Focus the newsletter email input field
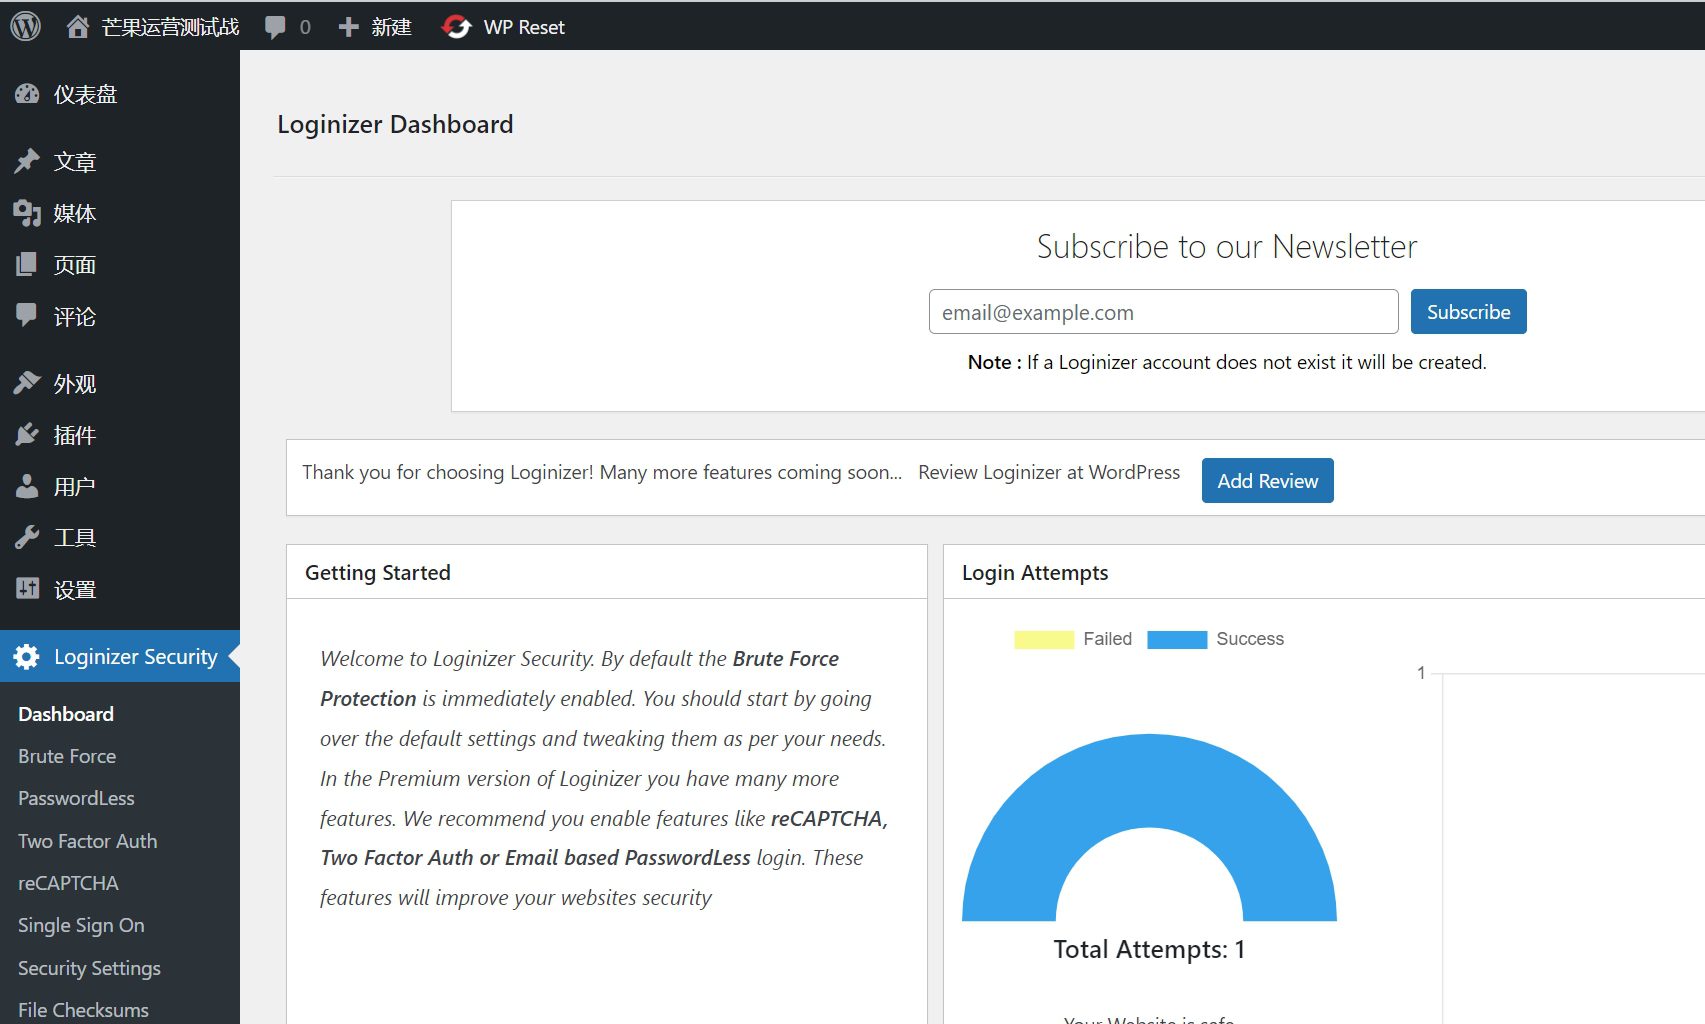 [x=1163, y=312]
